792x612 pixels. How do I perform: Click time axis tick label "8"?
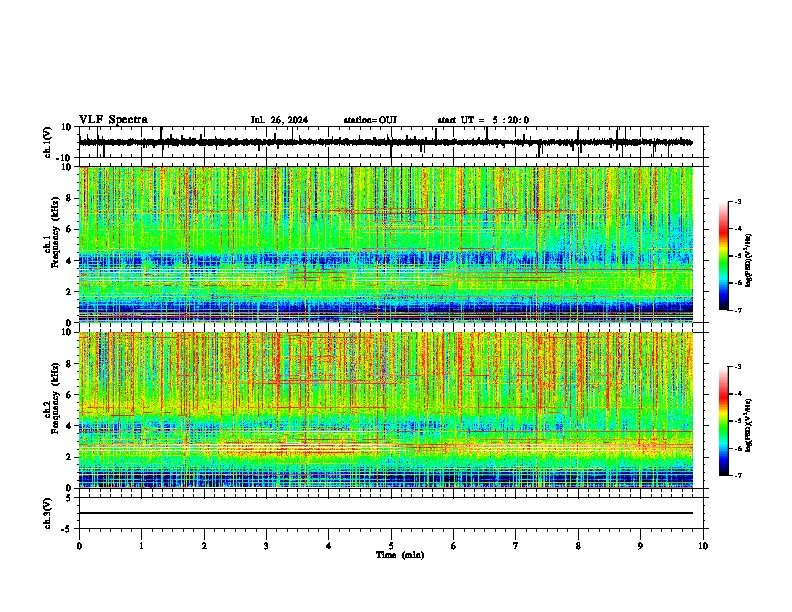(578, 546)
